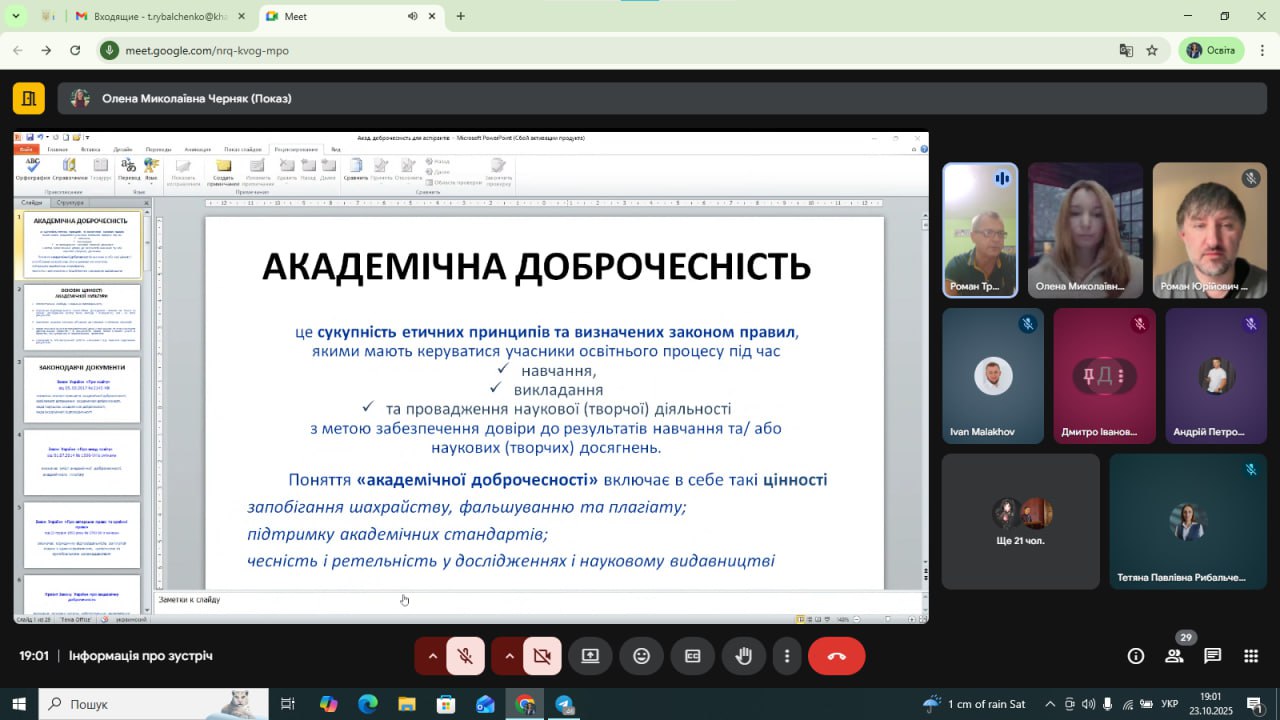Select the Meet browser tab
This screenshot has width=1280, height=720.
(x=340, y=16)
